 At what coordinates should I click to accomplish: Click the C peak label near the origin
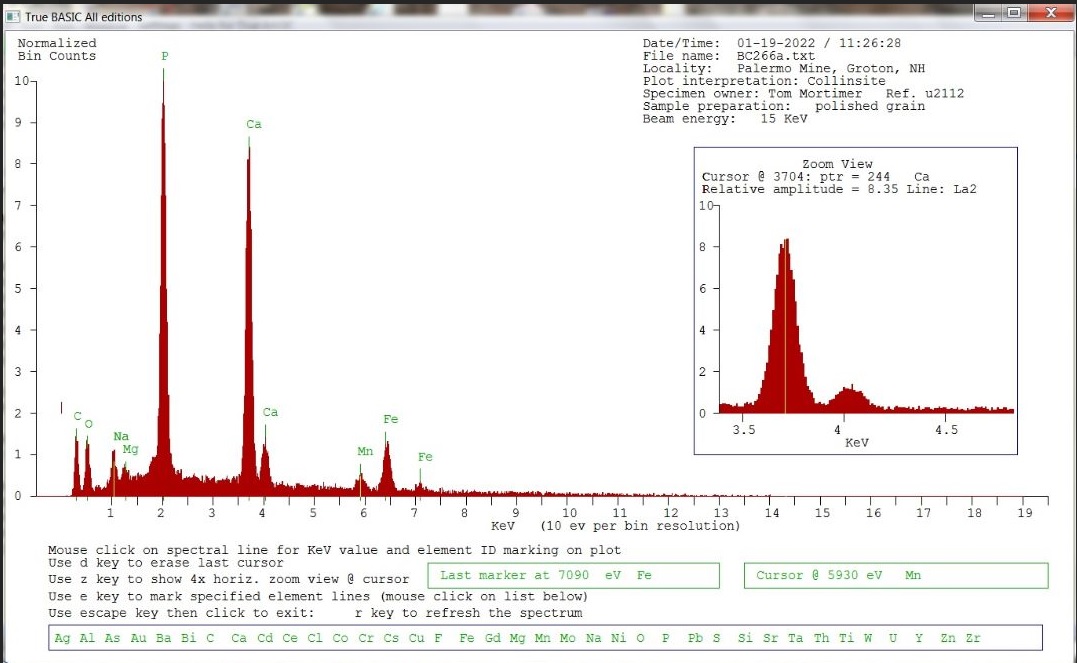pos(78,416)
